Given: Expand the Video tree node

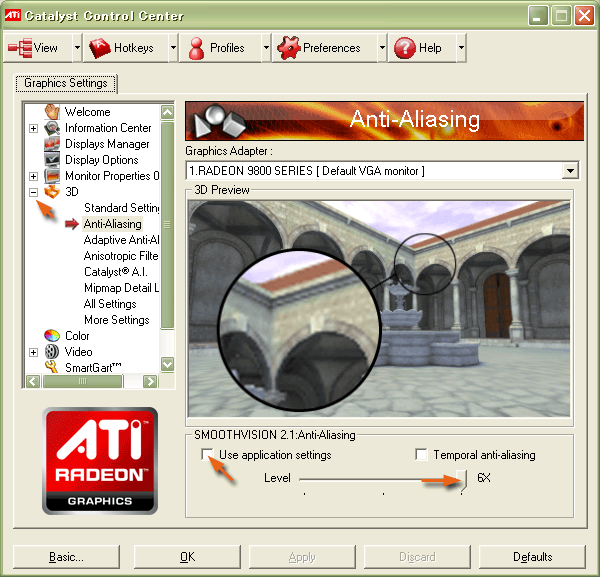Looking at the screenshot, I should click(x=34, y=352).
